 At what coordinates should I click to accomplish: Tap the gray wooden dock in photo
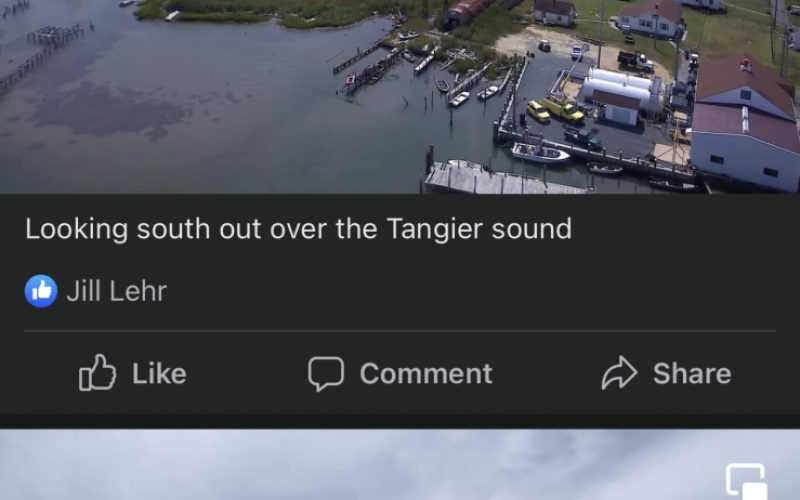[x=503, y=179]
